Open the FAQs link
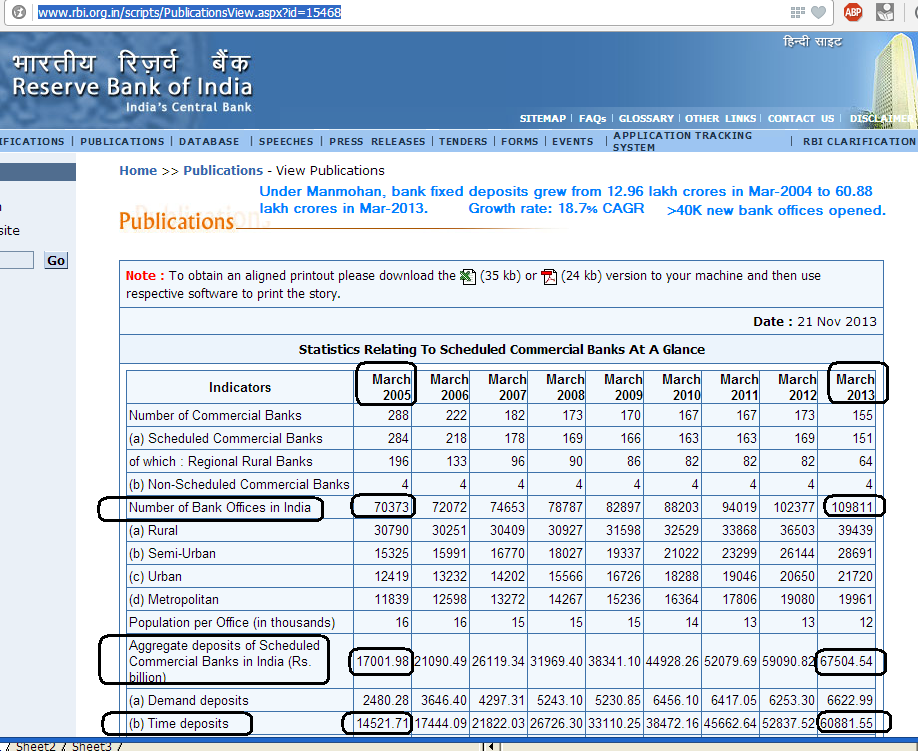Viewport: 918px width, 751px height. 592,118
